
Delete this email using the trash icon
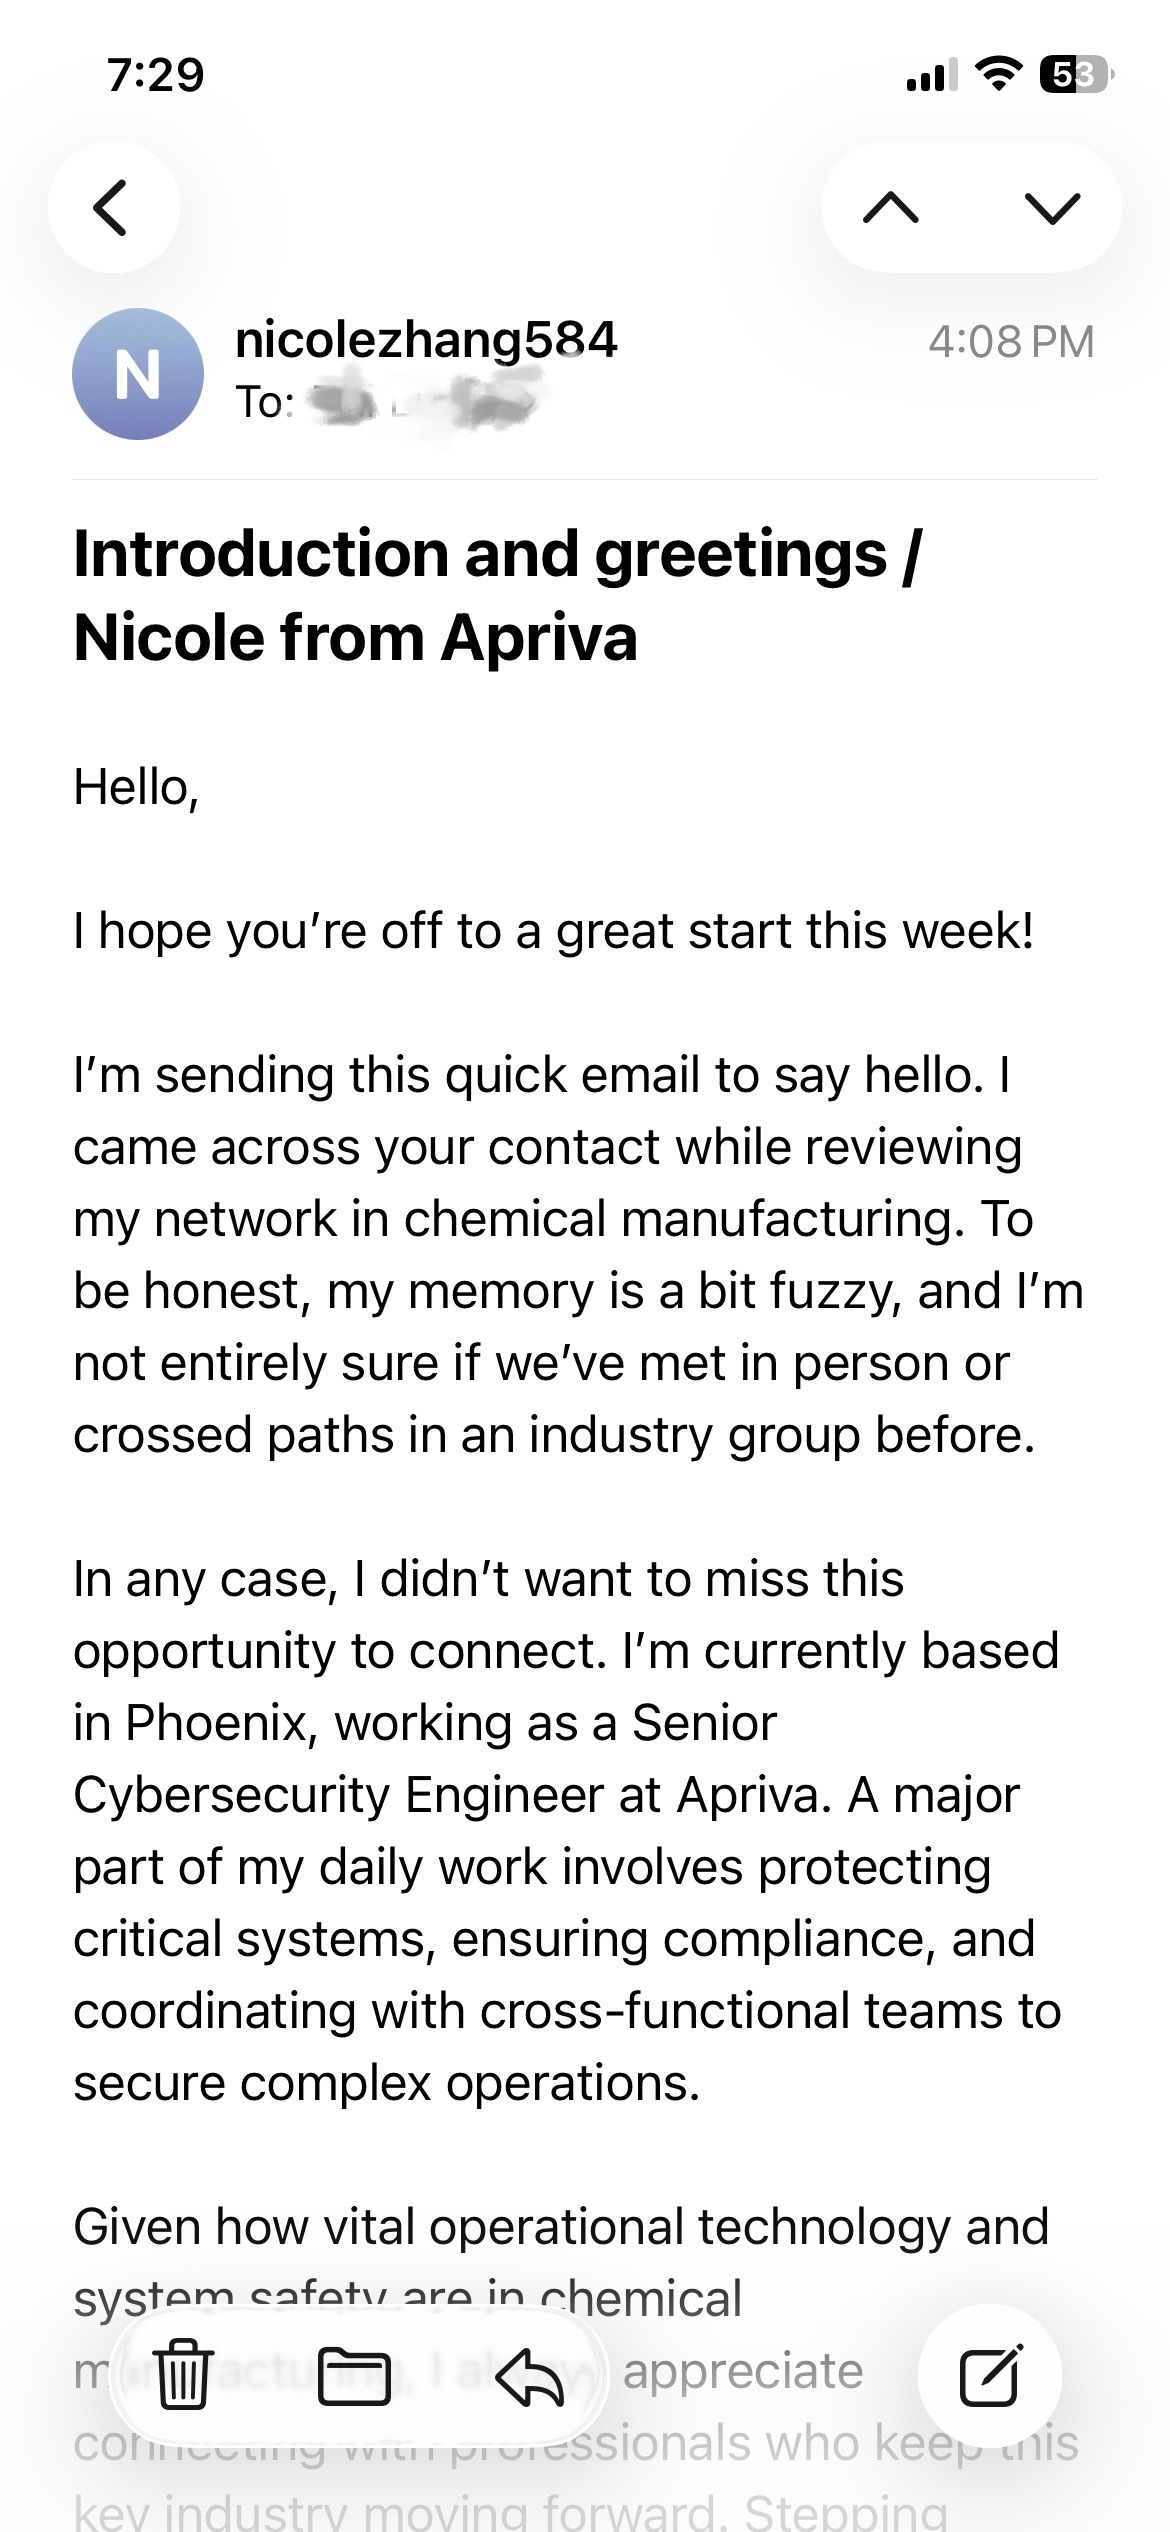(185, 2374)
